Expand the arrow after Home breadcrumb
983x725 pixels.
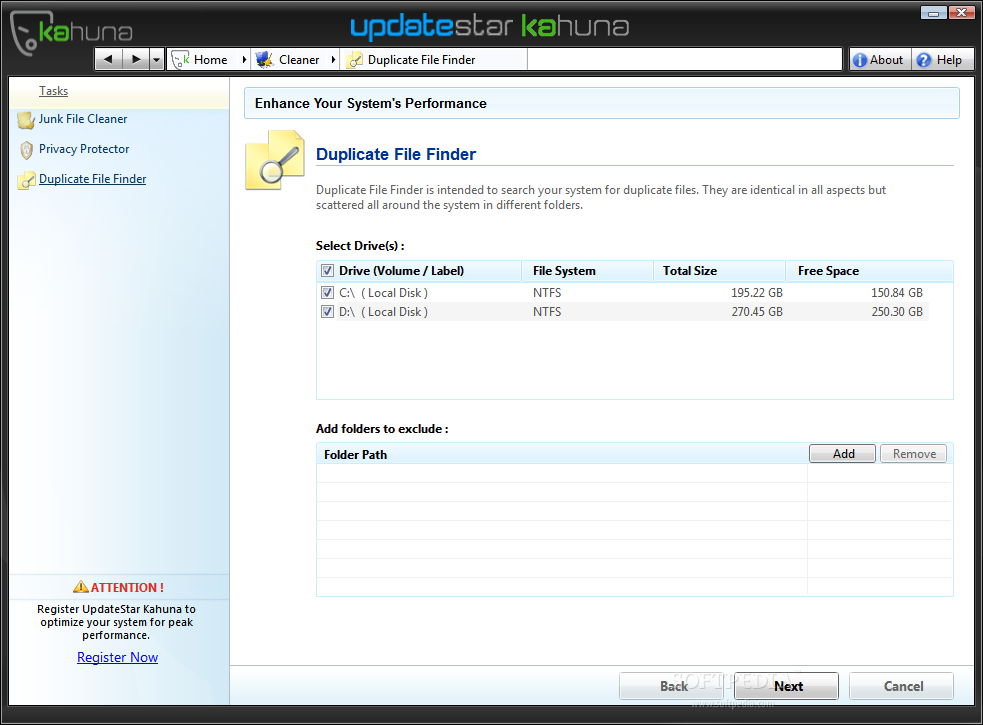244,60
